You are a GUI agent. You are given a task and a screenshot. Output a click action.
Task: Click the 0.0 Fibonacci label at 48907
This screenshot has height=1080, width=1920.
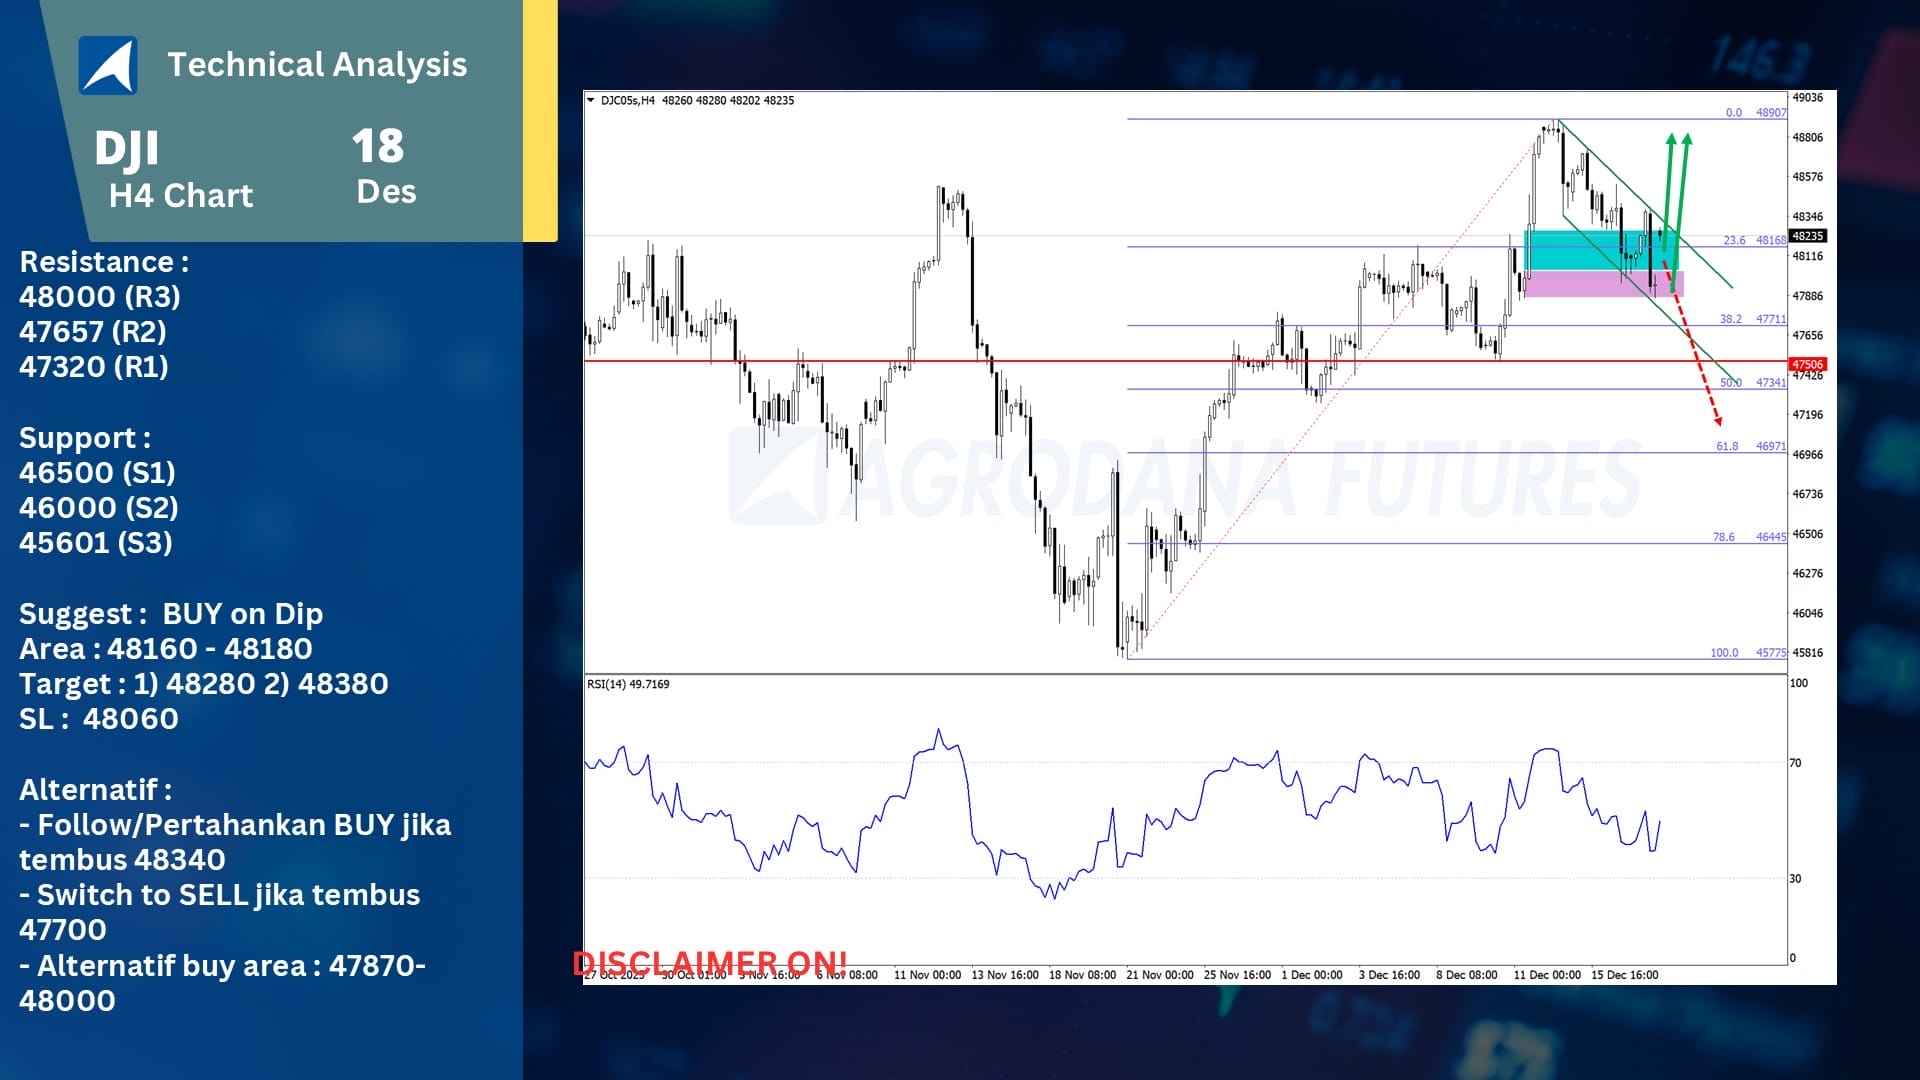pos(1733,113)
